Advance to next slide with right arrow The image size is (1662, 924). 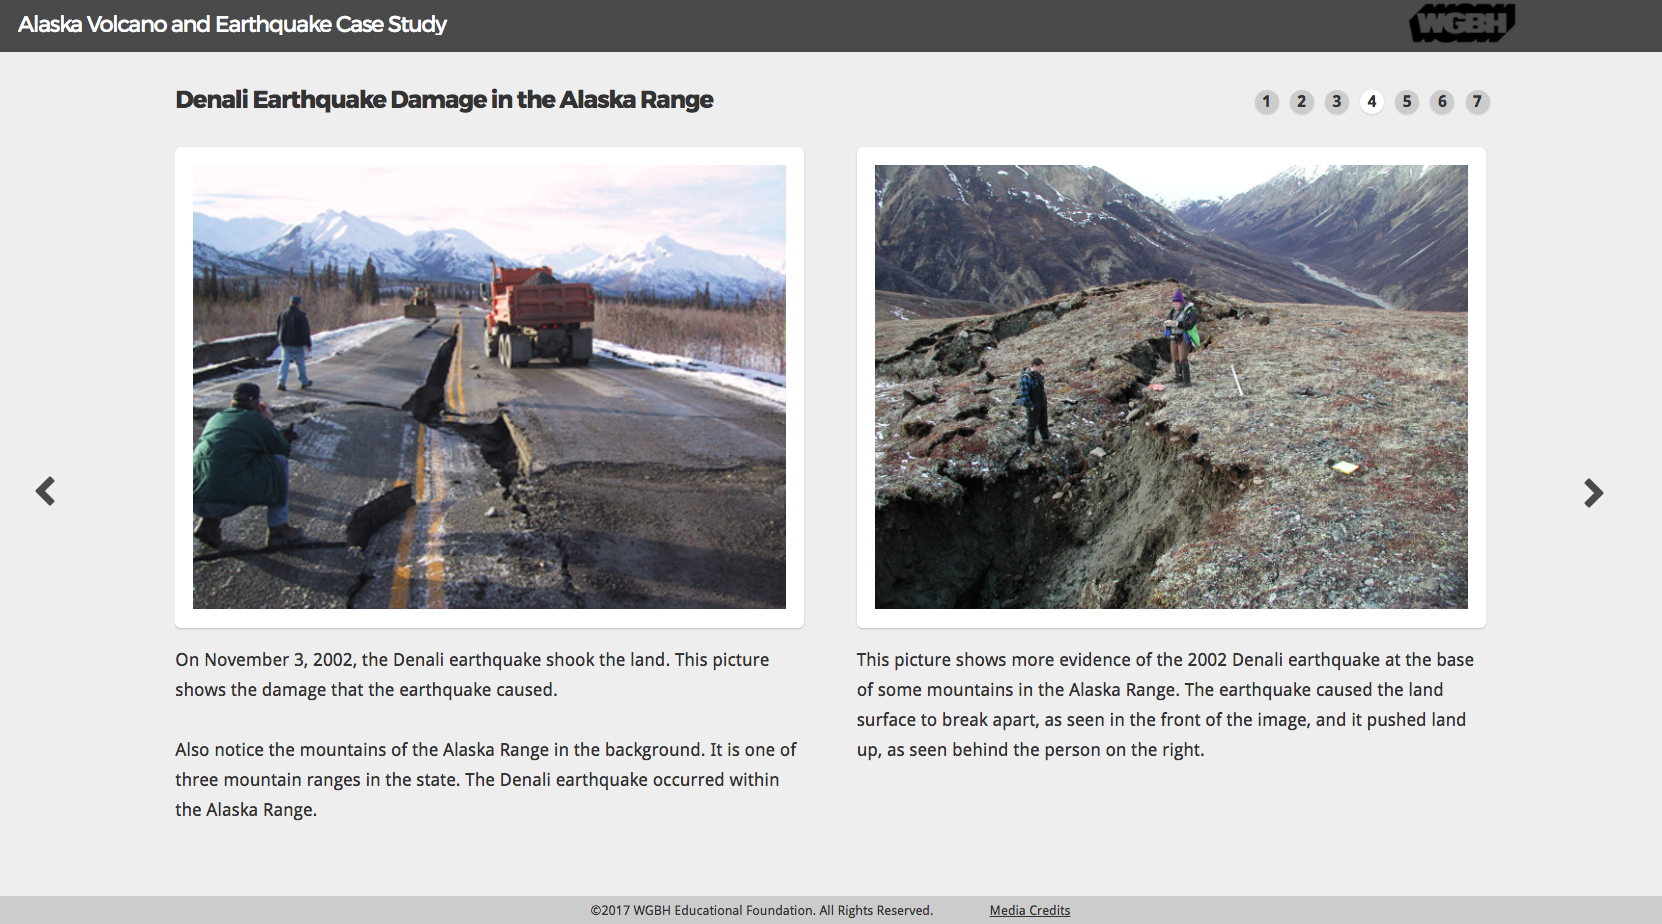1594,493
